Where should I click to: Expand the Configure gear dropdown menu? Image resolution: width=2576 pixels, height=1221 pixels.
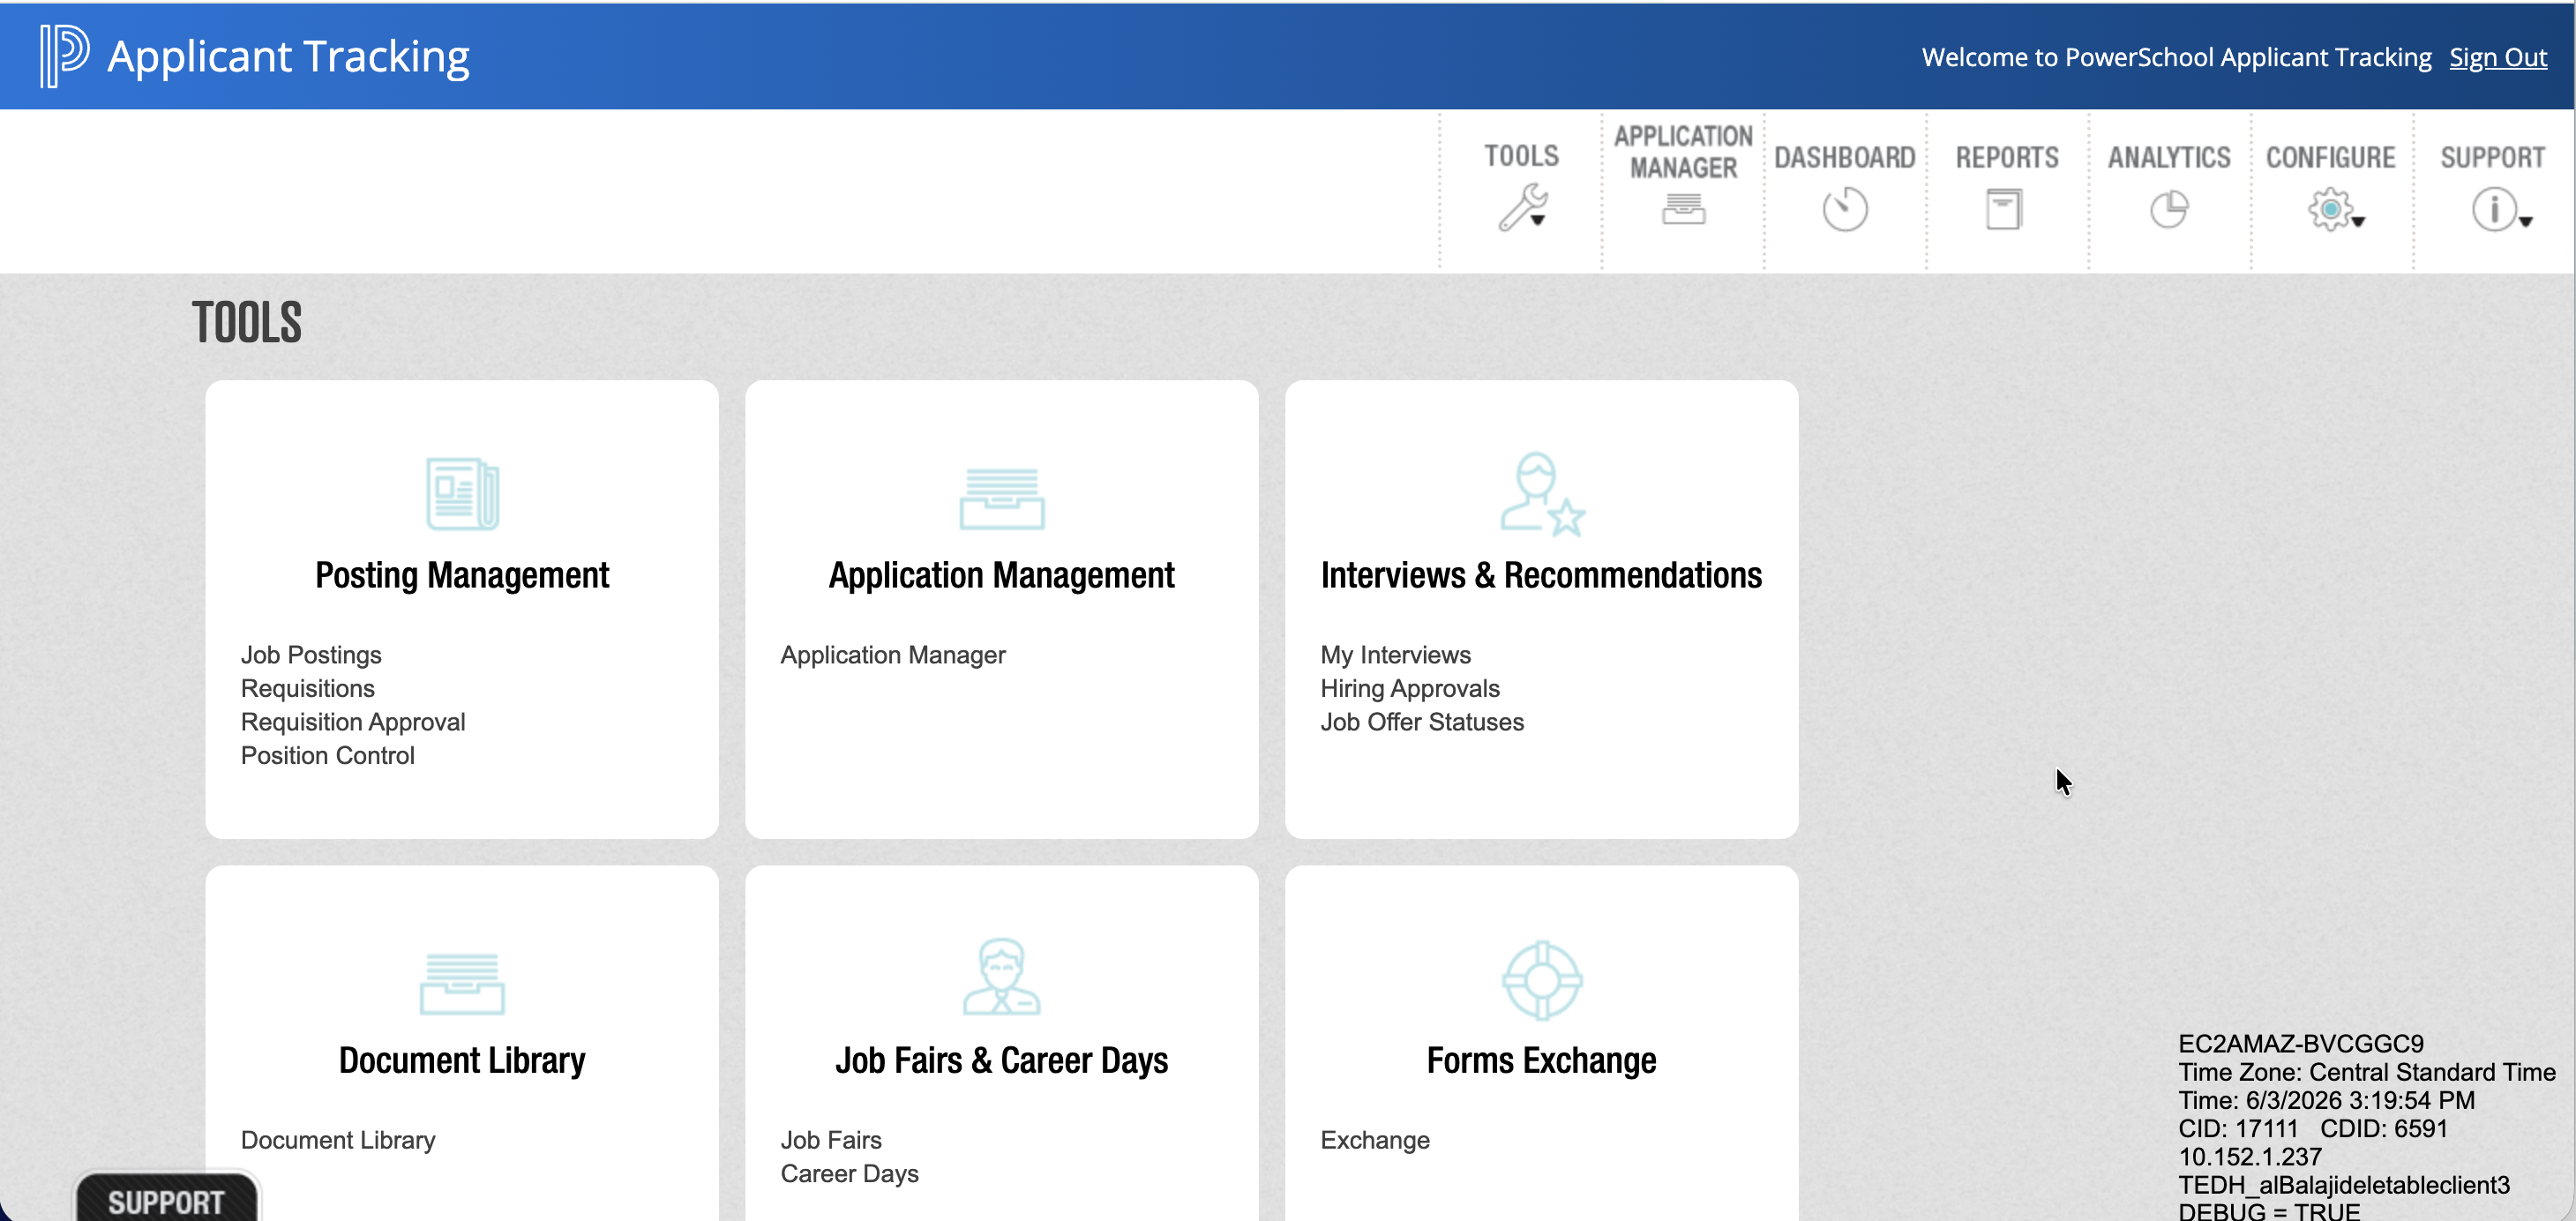pyautogui.click(x=2335, y=209)
